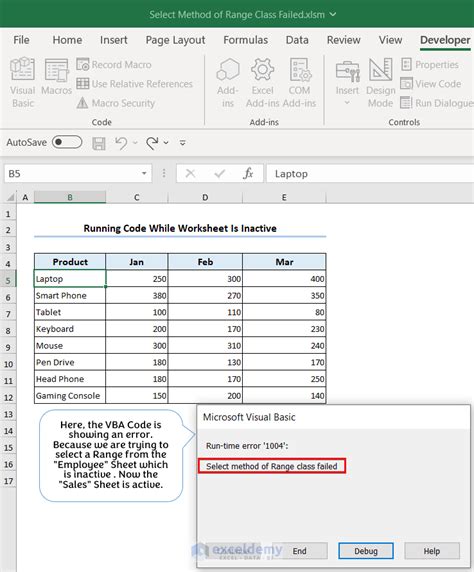Image resolution: width=474 pixels, height=572 pixels.
Task: Undo the last action
Action: (121, 143)
